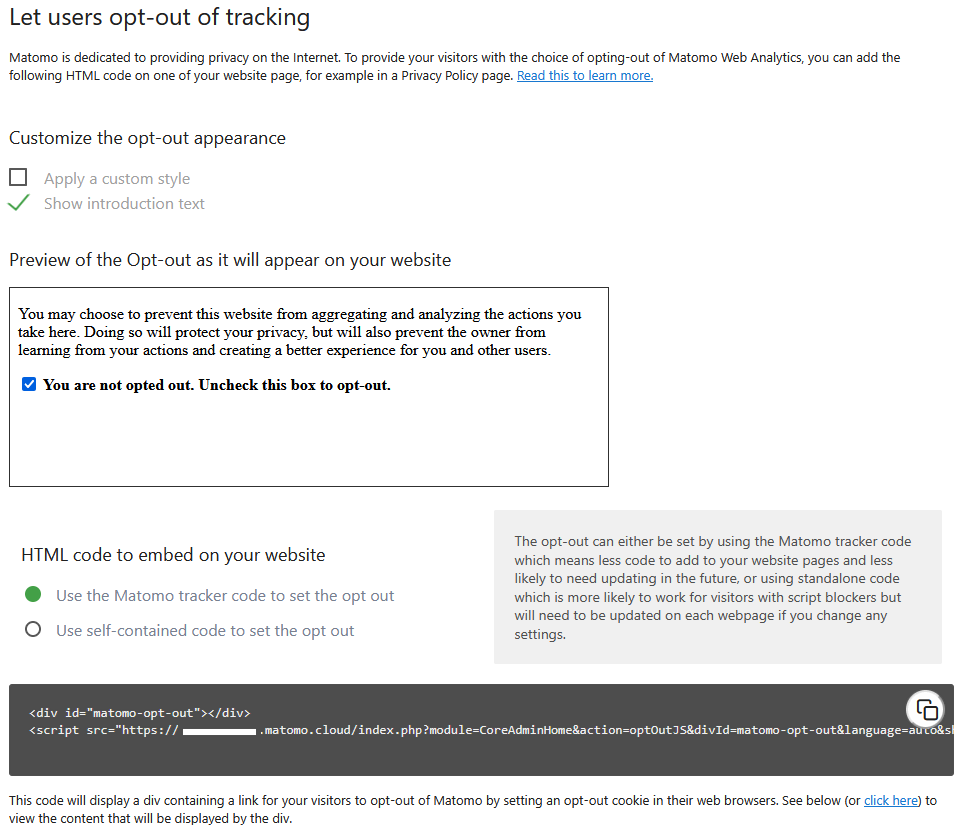Viewport: 962px width, 827px height.
Task: Uncheck the opt-out box in the preview
Action: (29, 384)
